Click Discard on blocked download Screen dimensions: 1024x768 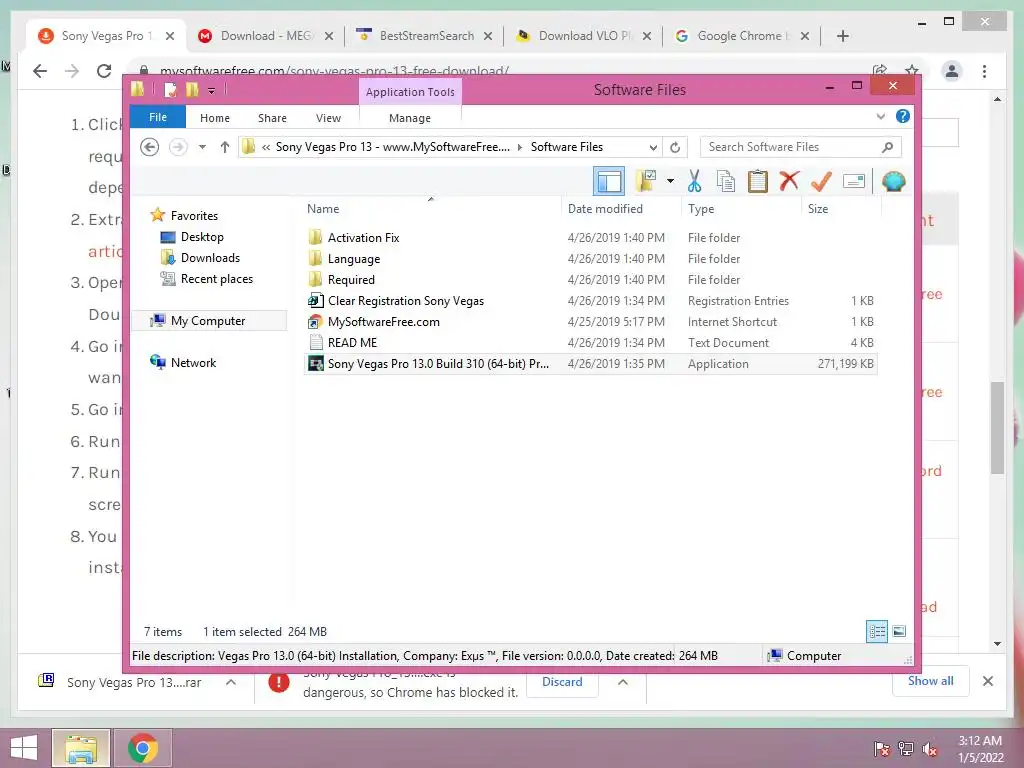(x=562, y=682)
